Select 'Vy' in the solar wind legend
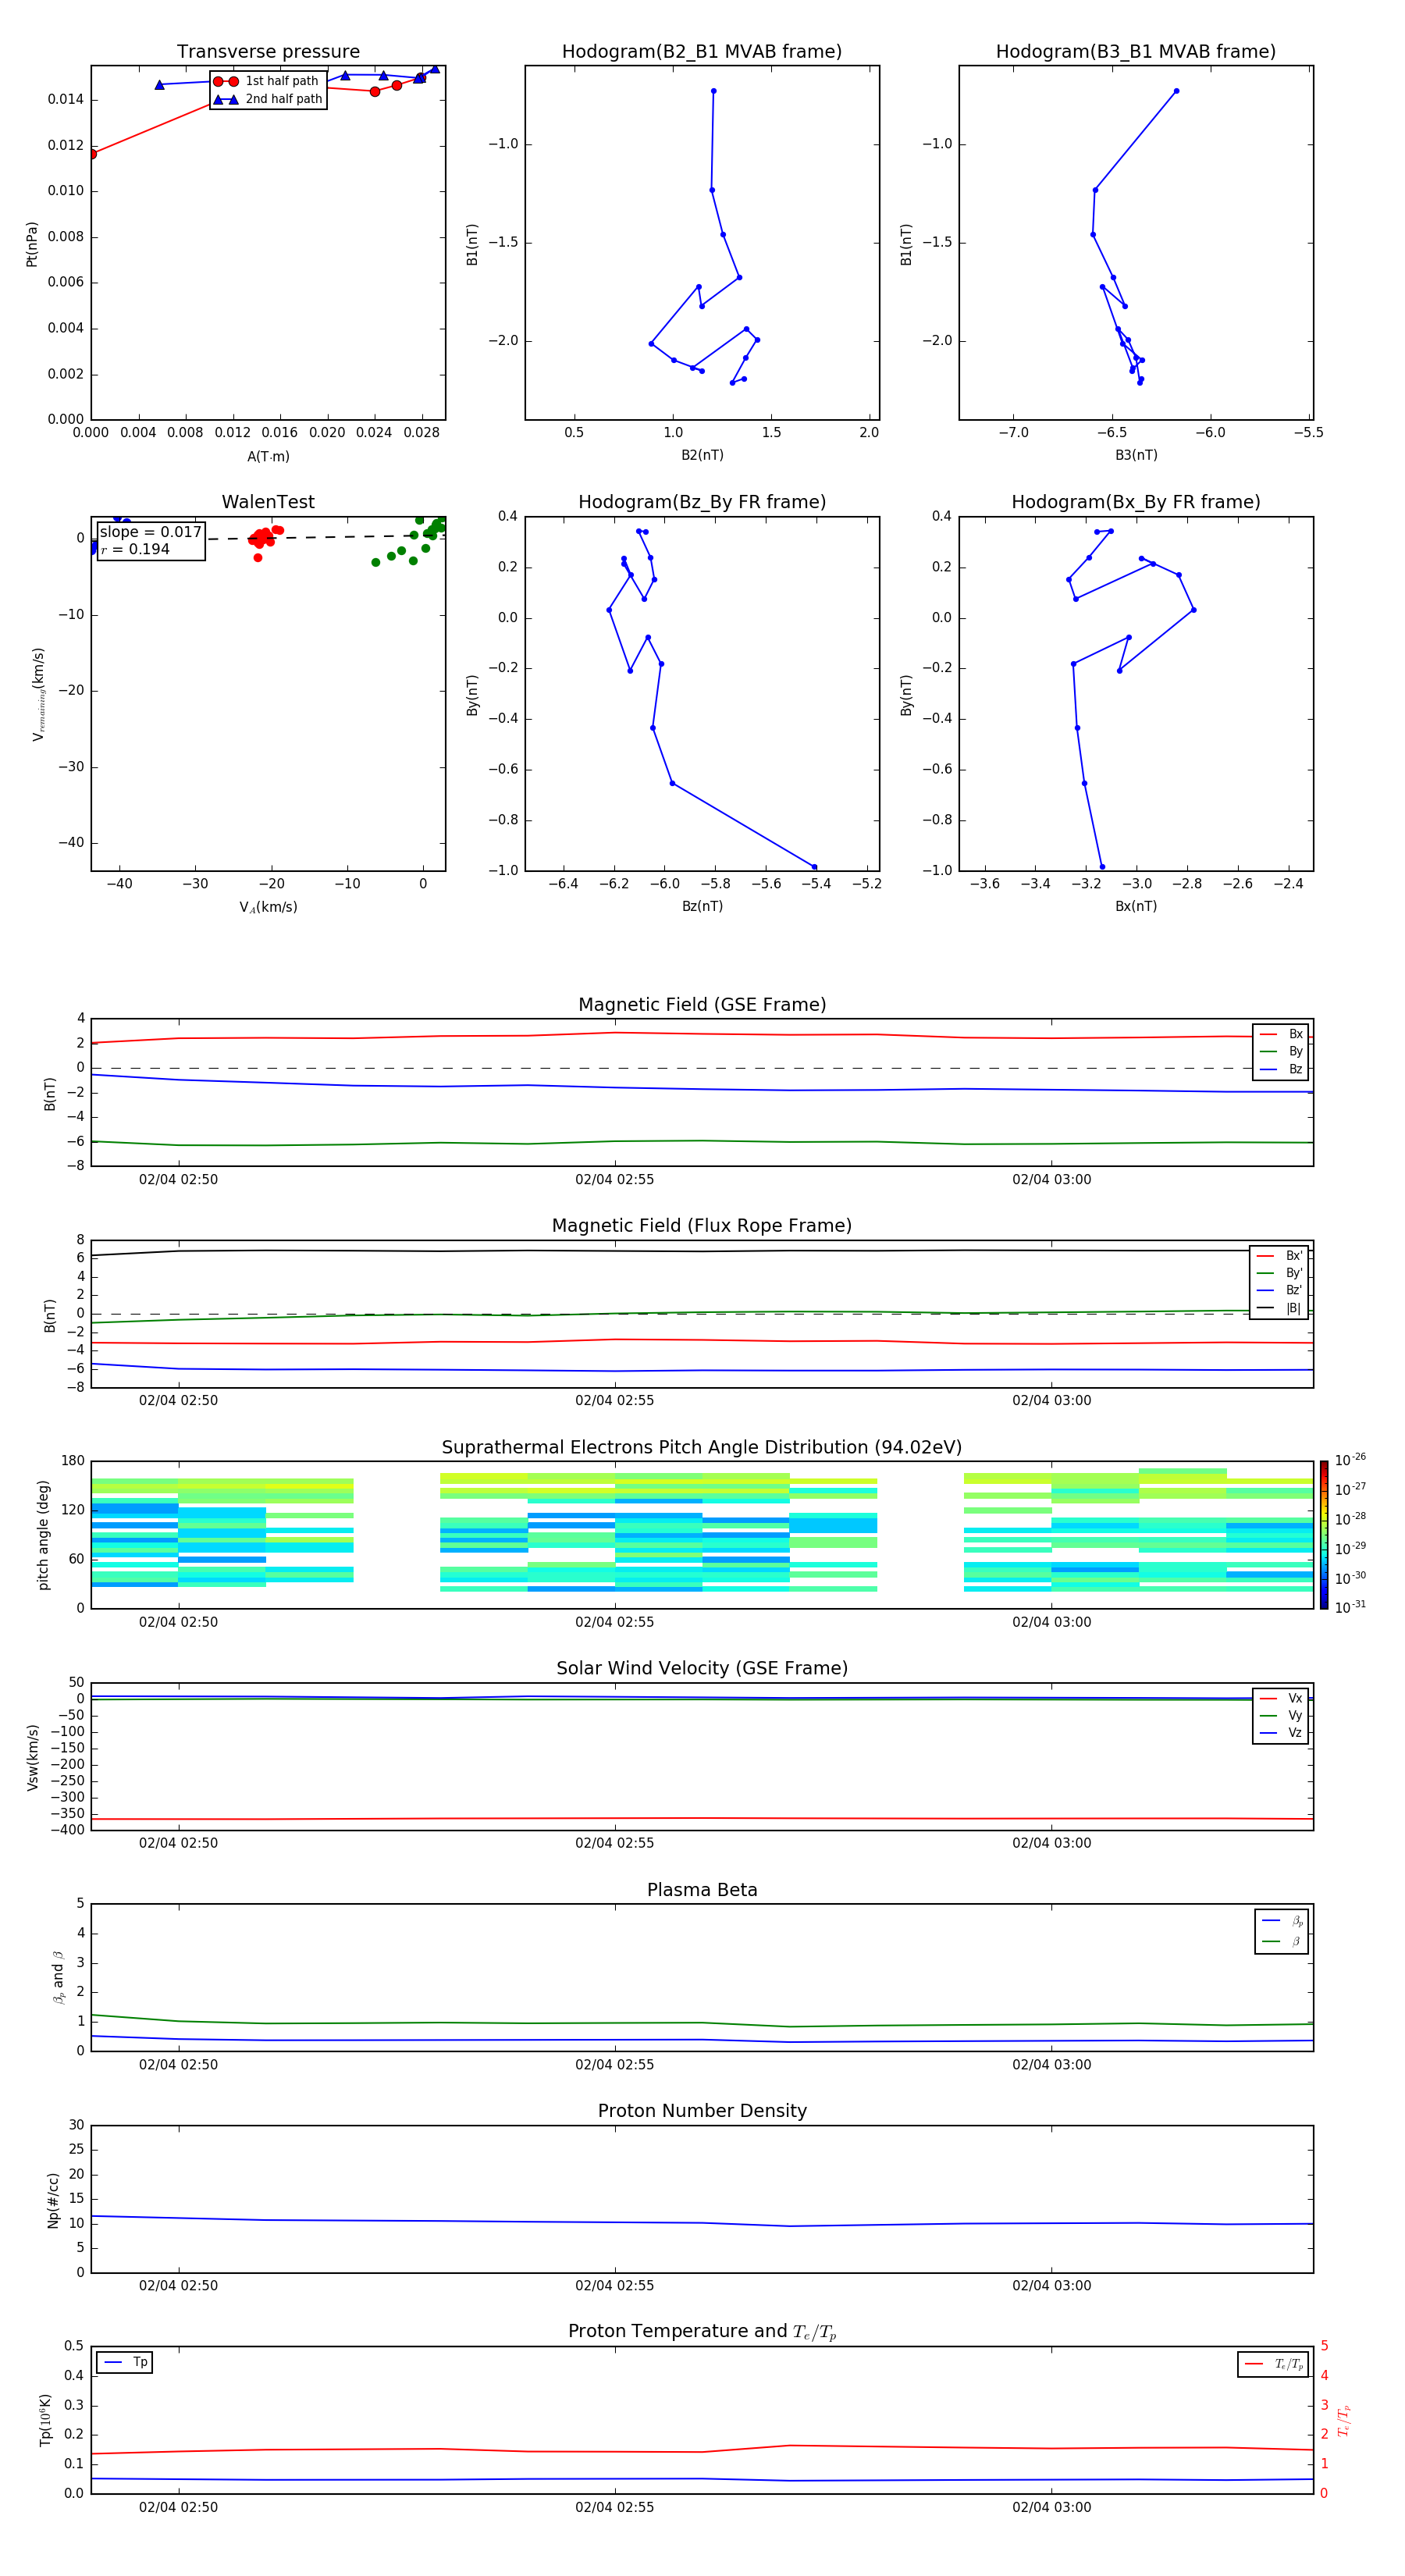This screenshot has width=1405, height=2576. tap(1281, 1716)
